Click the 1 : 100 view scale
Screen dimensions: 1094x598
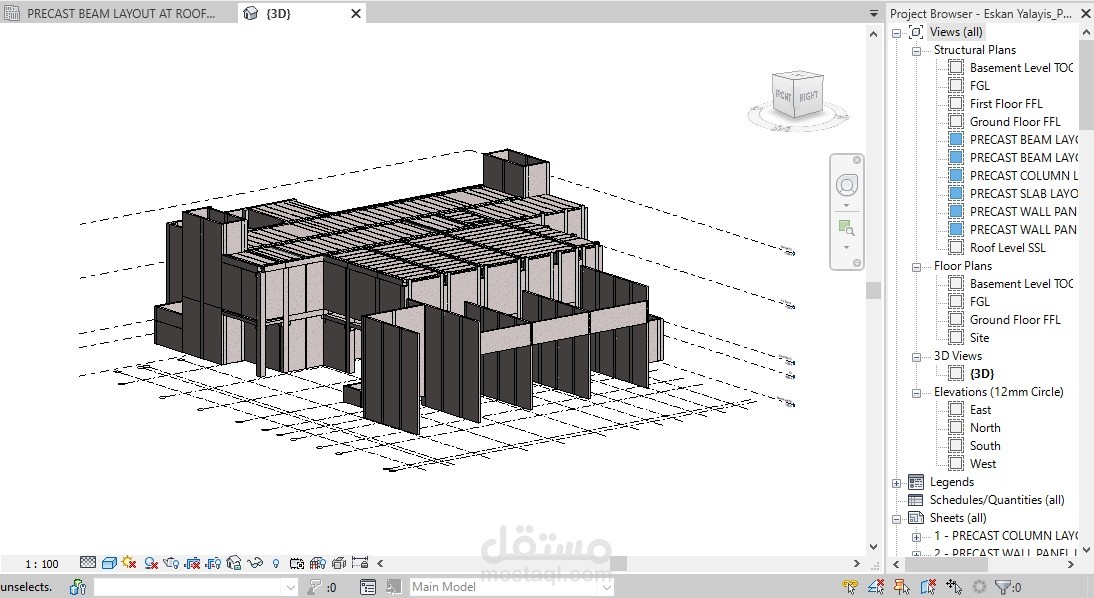42,564
